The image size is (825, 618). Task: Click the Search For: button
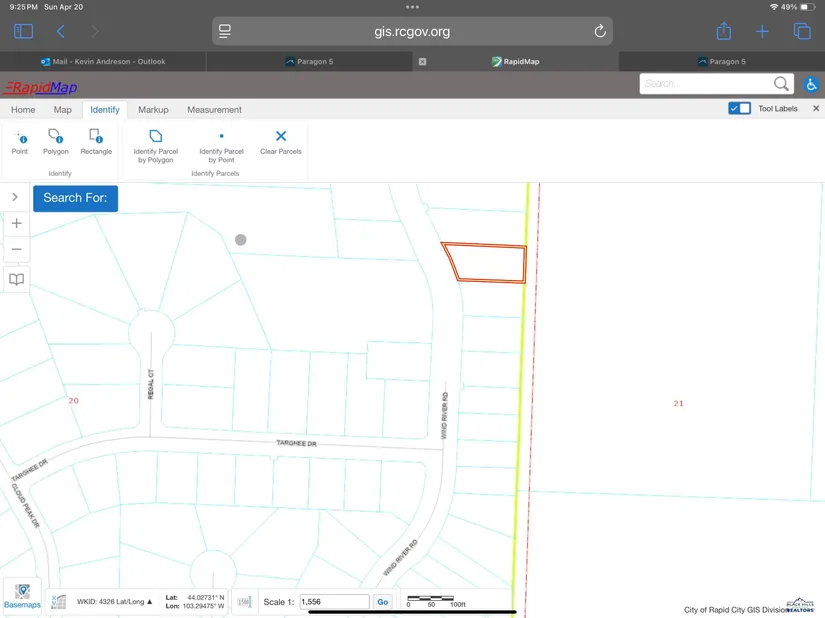click(75, 198)
